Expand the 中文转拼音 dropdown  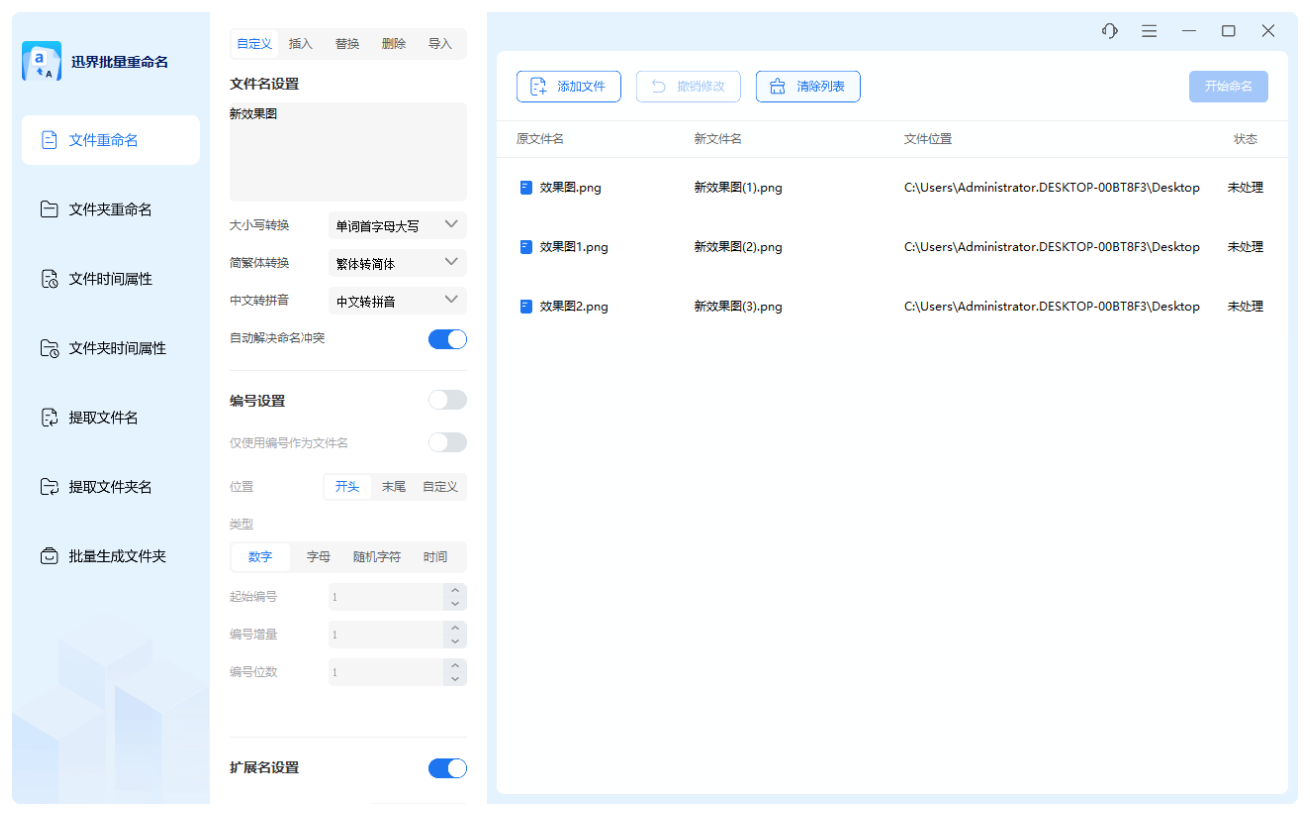click(397, 300)
